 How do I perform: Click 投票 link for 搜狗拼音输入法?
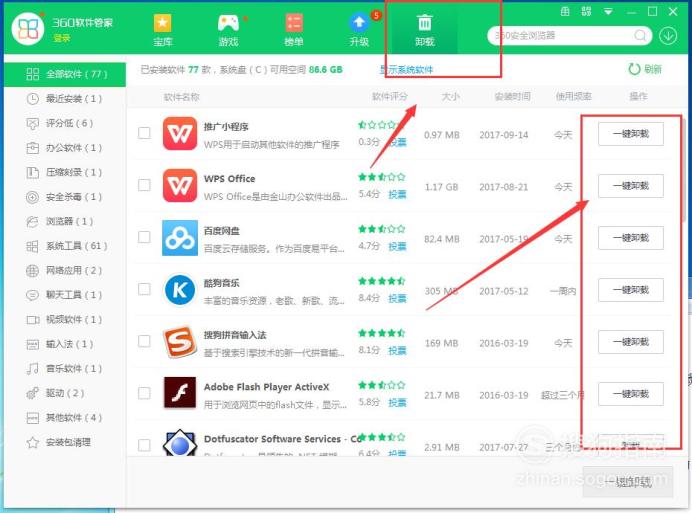(x=397, y=351)
